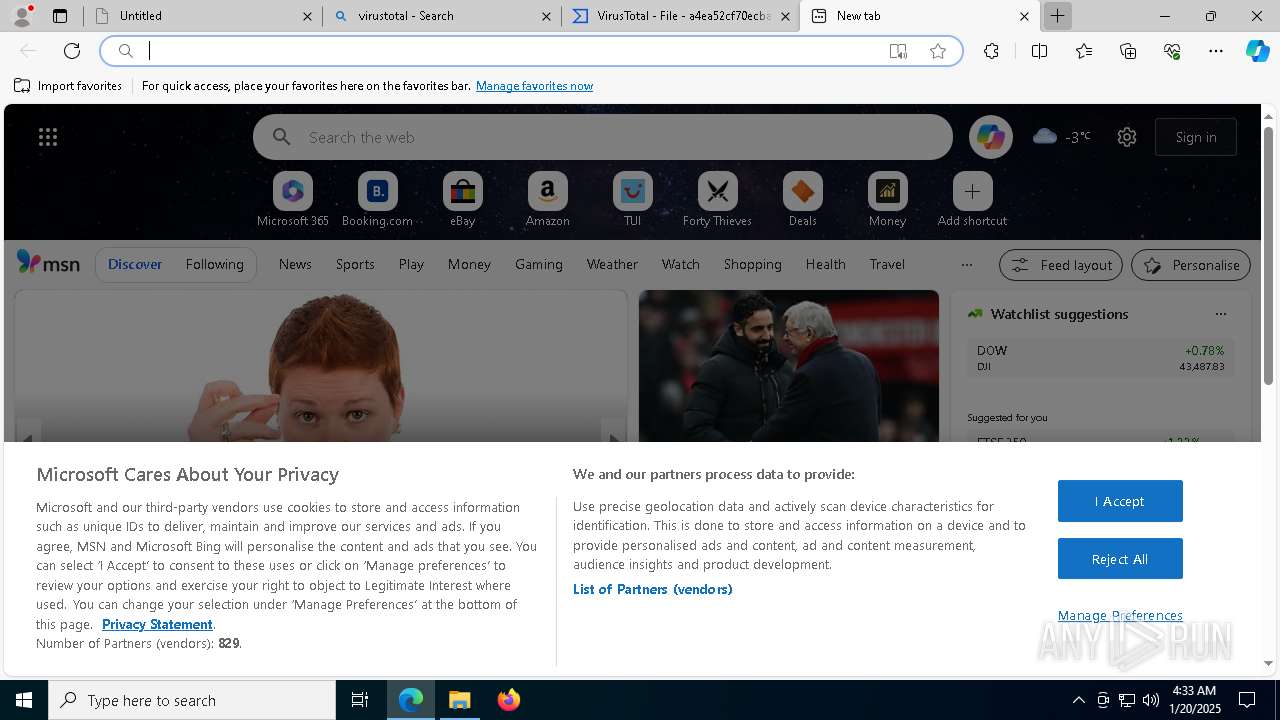
Task: Focus the Search the web field
Action: point(603,137)
